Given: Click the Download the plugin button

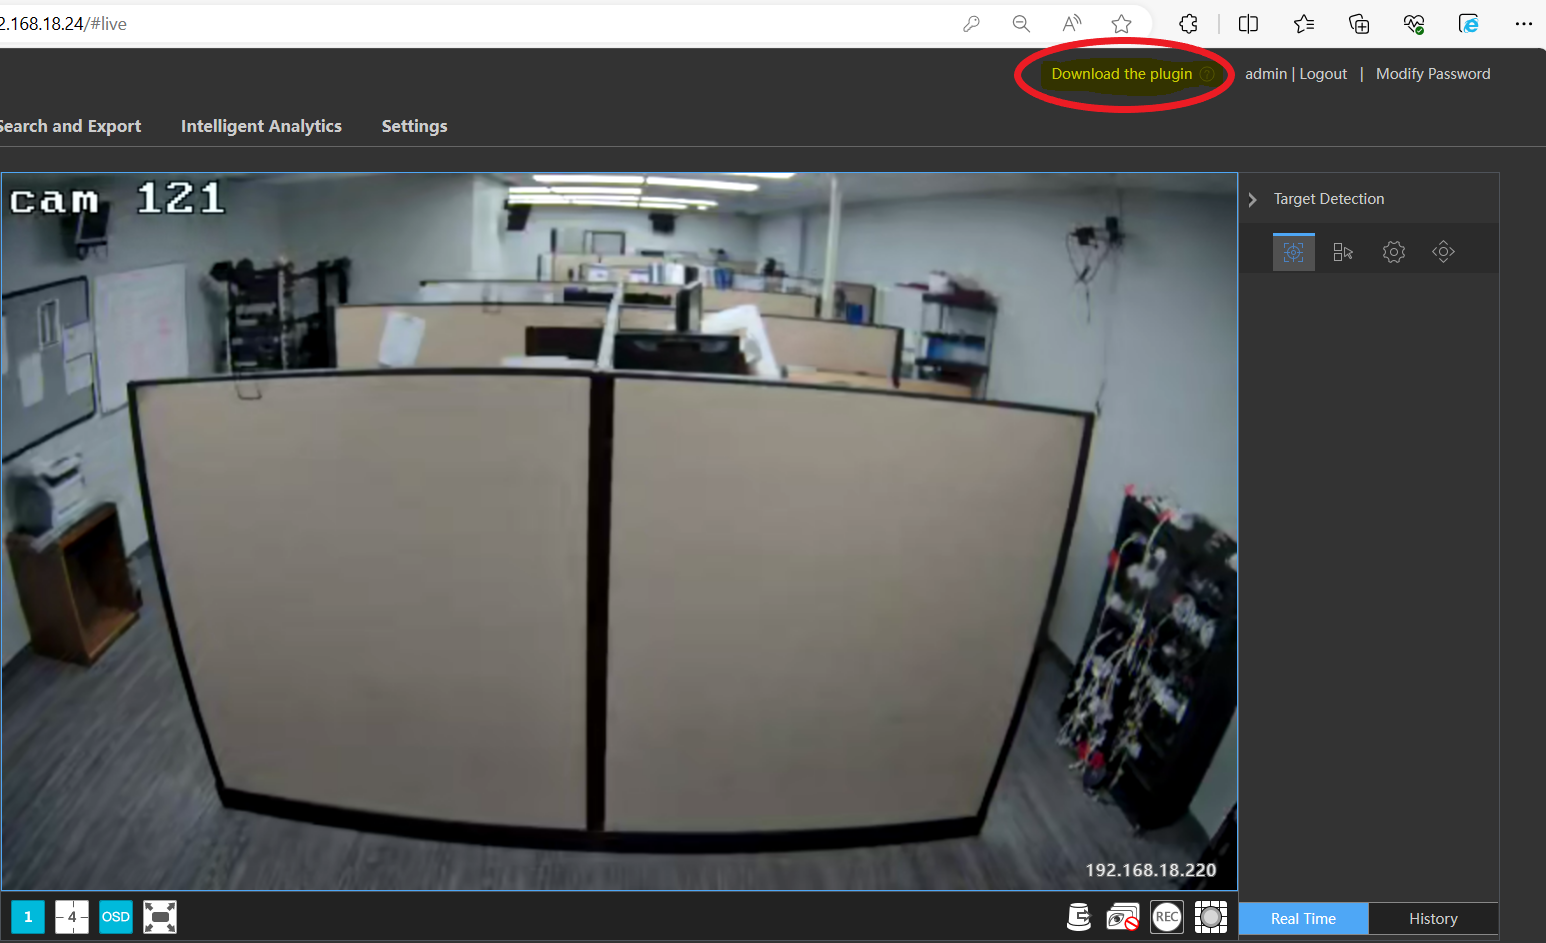Looking at the screenshot, I should 1122,73.
